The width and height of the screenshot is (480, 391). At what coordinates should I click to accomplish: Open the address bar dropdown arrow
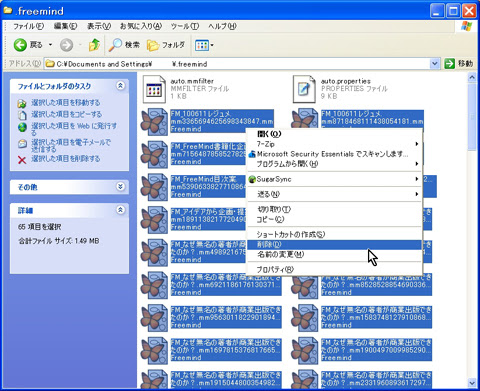pos(434,64)
